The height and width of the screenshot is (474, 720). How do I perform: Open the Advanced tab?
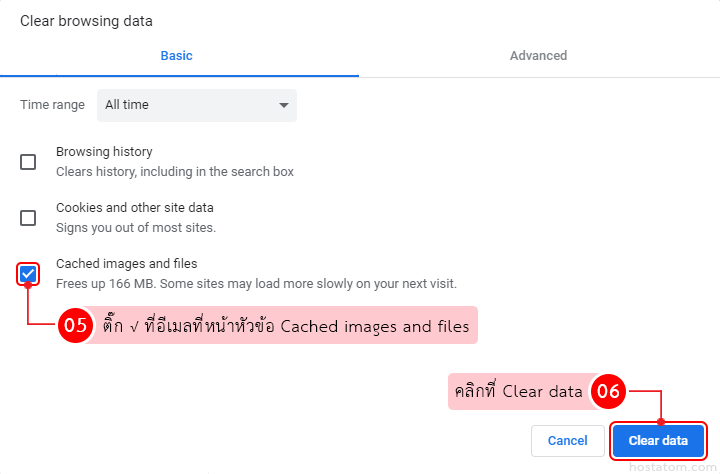point(538,56)
